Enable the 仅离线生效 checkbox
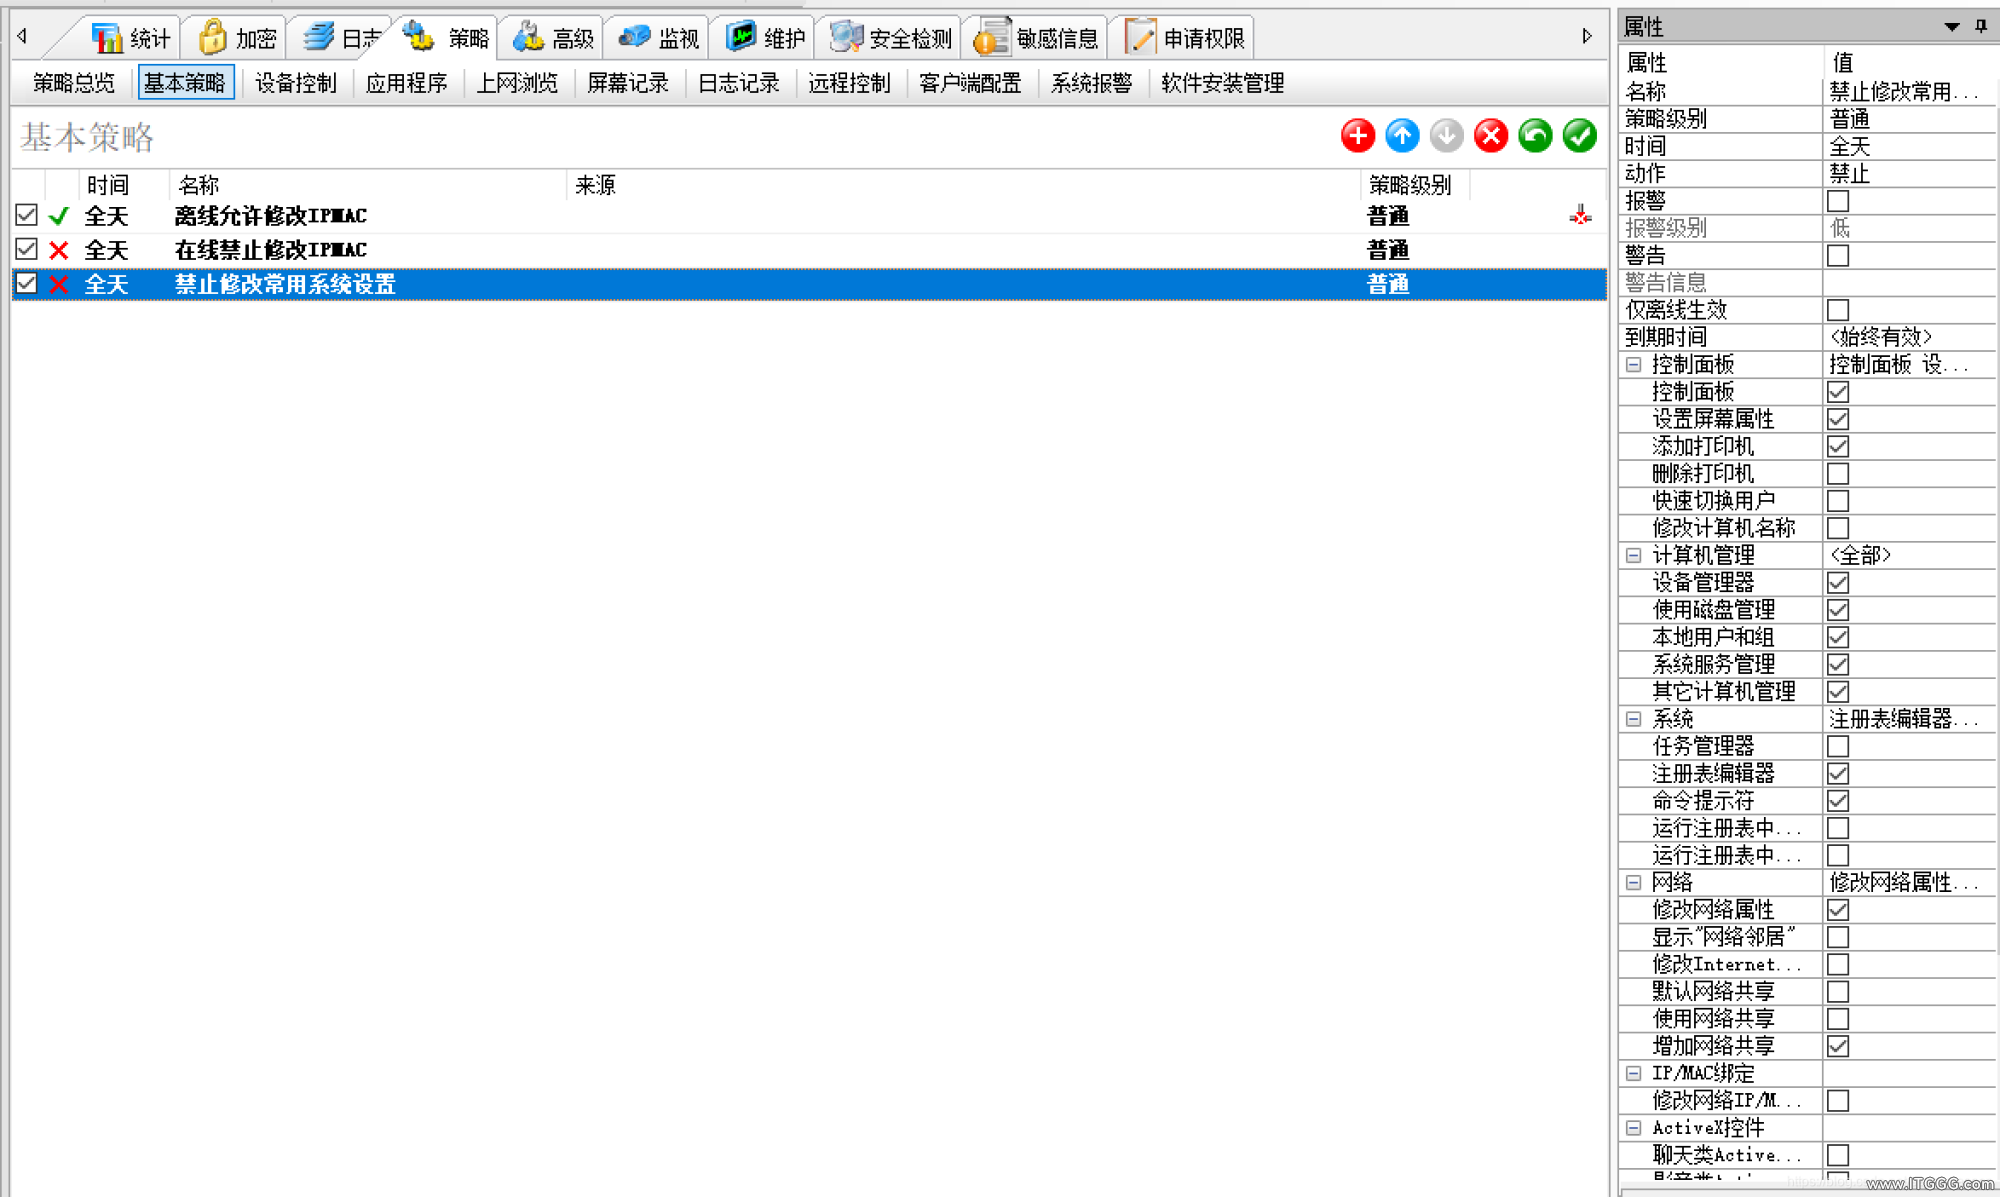This screenshot has height=1197, width=2000. click(1838, 310)
